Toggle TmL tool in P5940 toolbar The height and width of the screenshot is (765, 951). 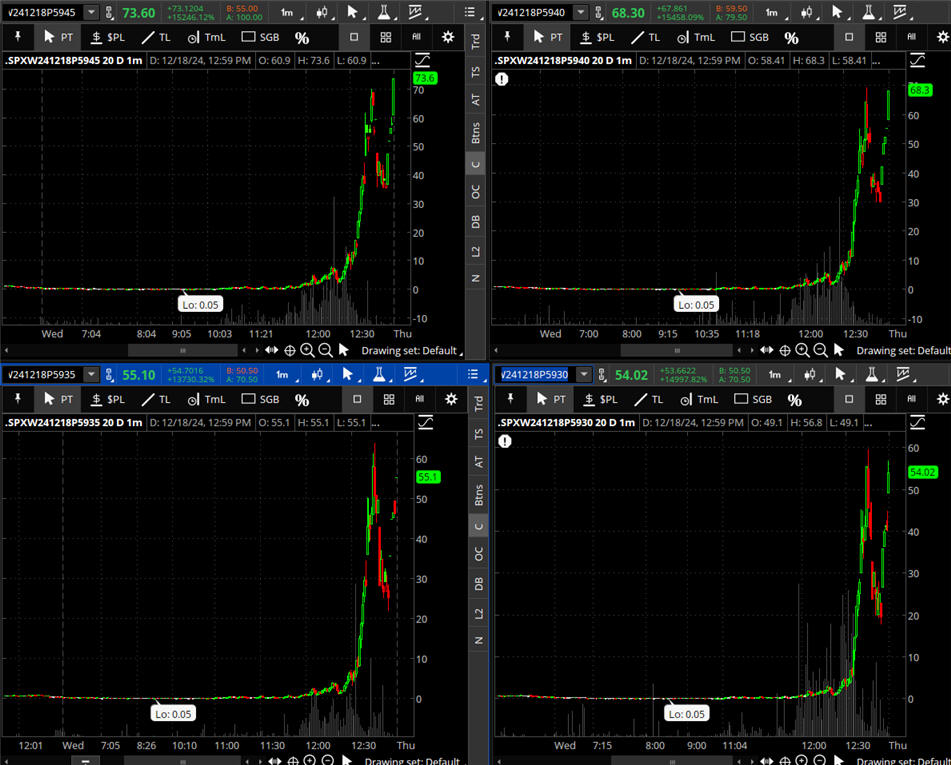click(696, 37)
